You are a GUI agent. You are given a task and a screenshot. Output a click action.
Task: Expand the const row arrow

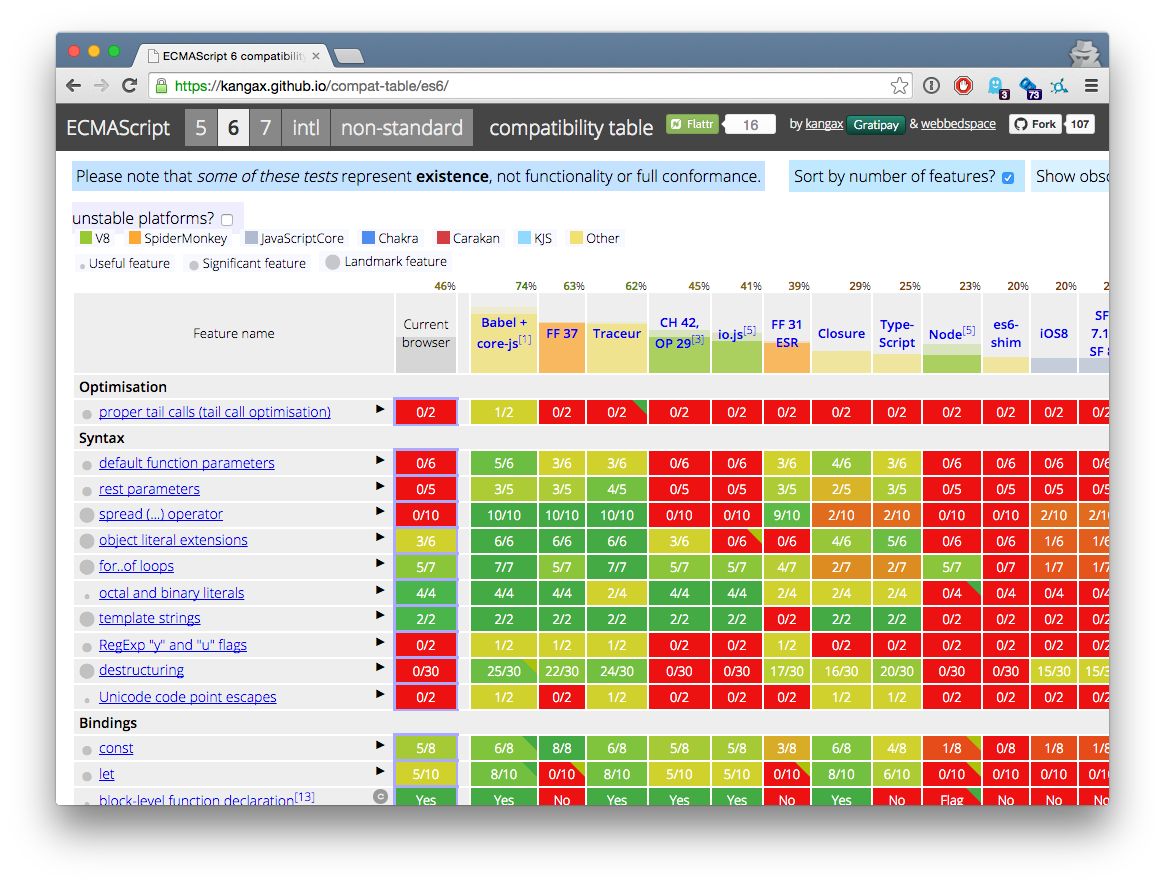click(380, 745)
